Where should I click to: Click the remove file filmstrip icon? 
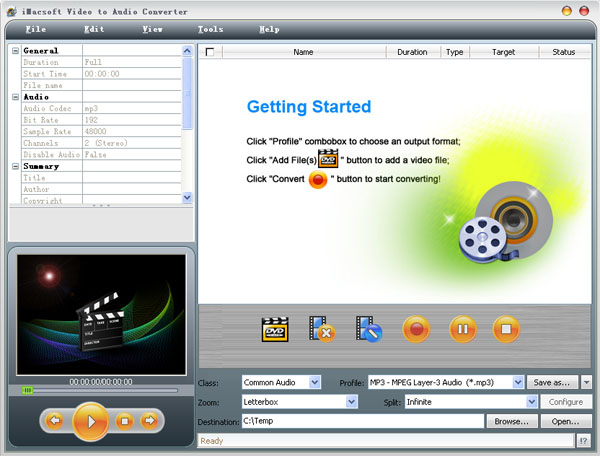tap(322, 329)
